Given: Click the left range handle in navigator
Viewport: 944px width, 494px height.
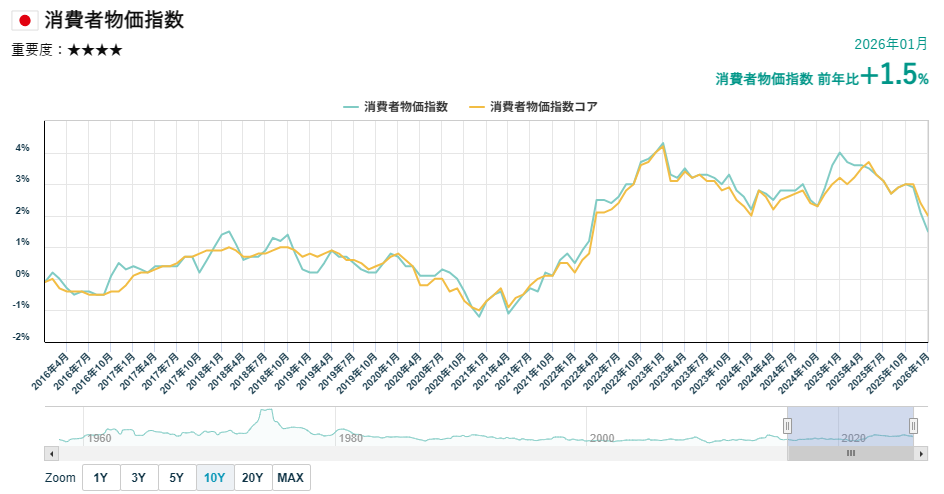Looking at the screenshot, I should 787,426.
